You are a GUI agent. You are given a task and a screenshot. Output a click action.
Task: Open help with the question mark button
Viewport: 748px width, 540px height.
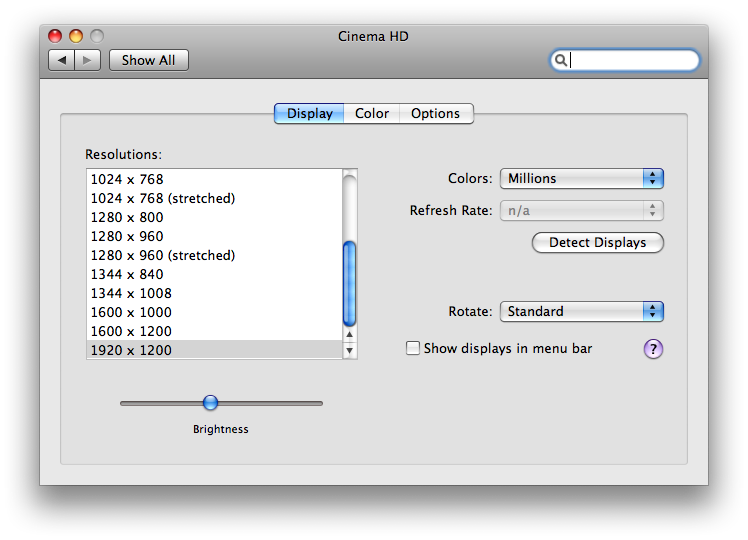(653, 349)
